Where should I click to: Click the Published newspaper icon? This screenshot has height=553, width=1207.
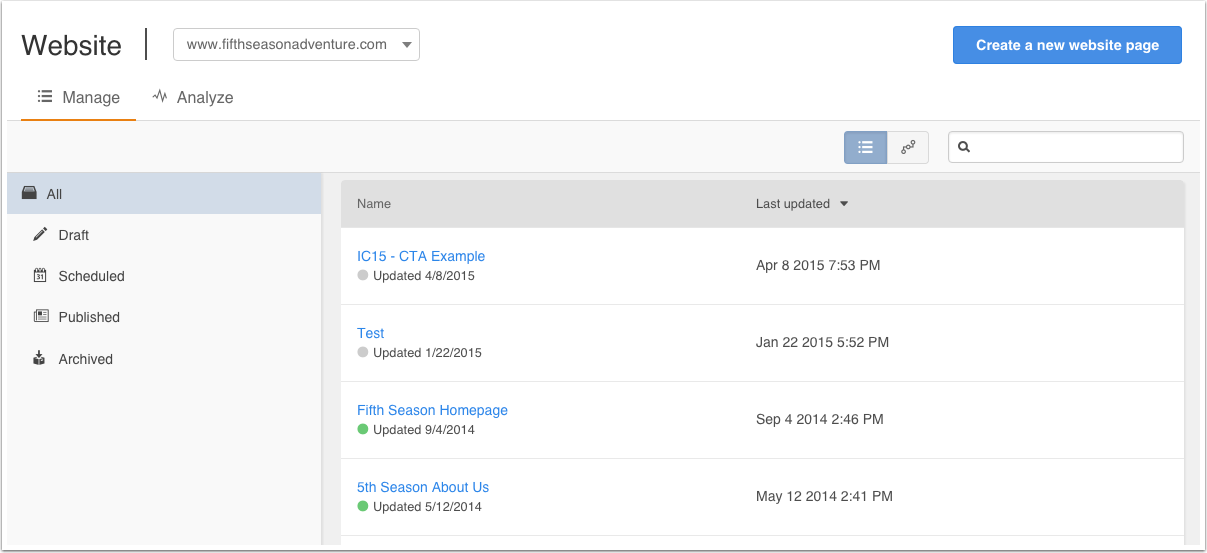[40, 316]
